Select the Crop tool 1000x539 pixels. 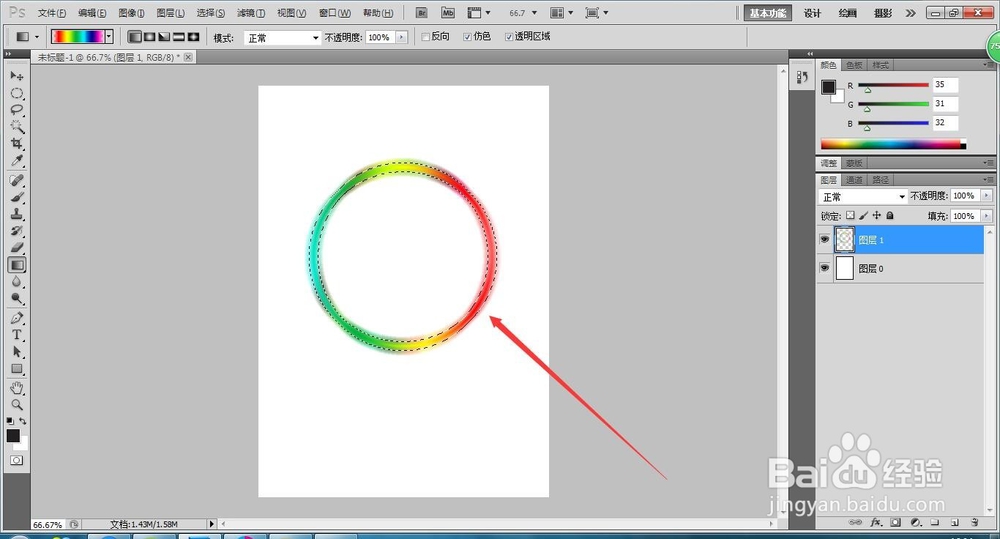click(x=17, y=144)
